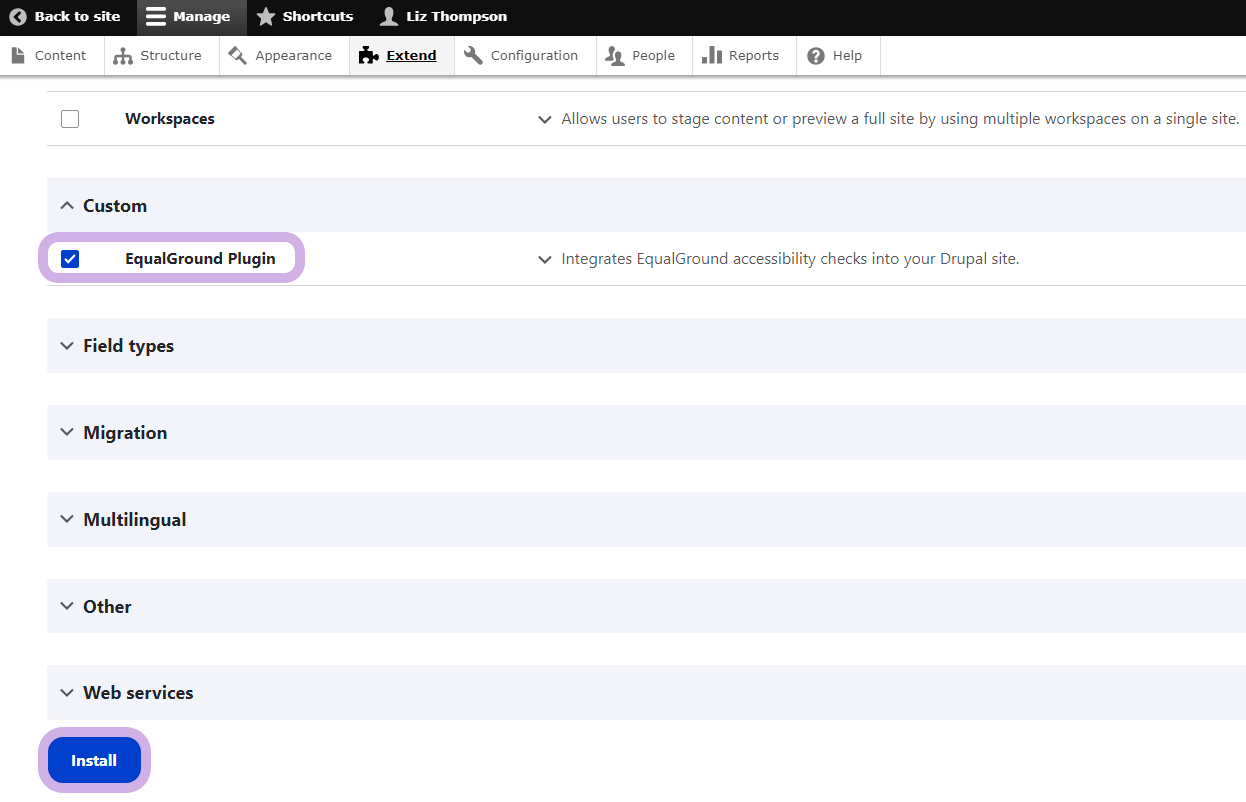Click the Content page icon

click(18, 56)
